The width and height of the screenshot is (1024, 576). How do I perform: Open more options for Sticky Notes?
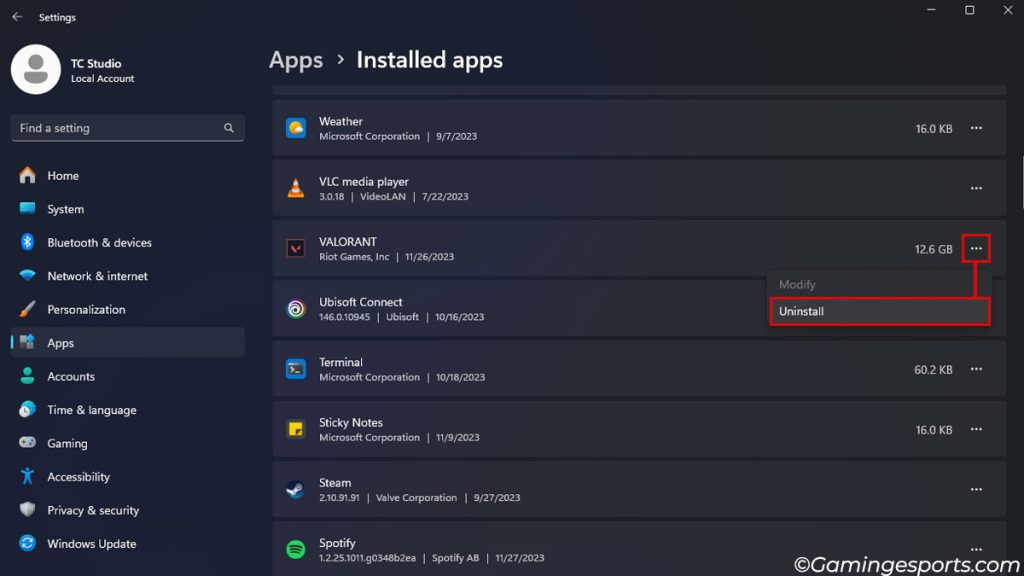point(976,429)
